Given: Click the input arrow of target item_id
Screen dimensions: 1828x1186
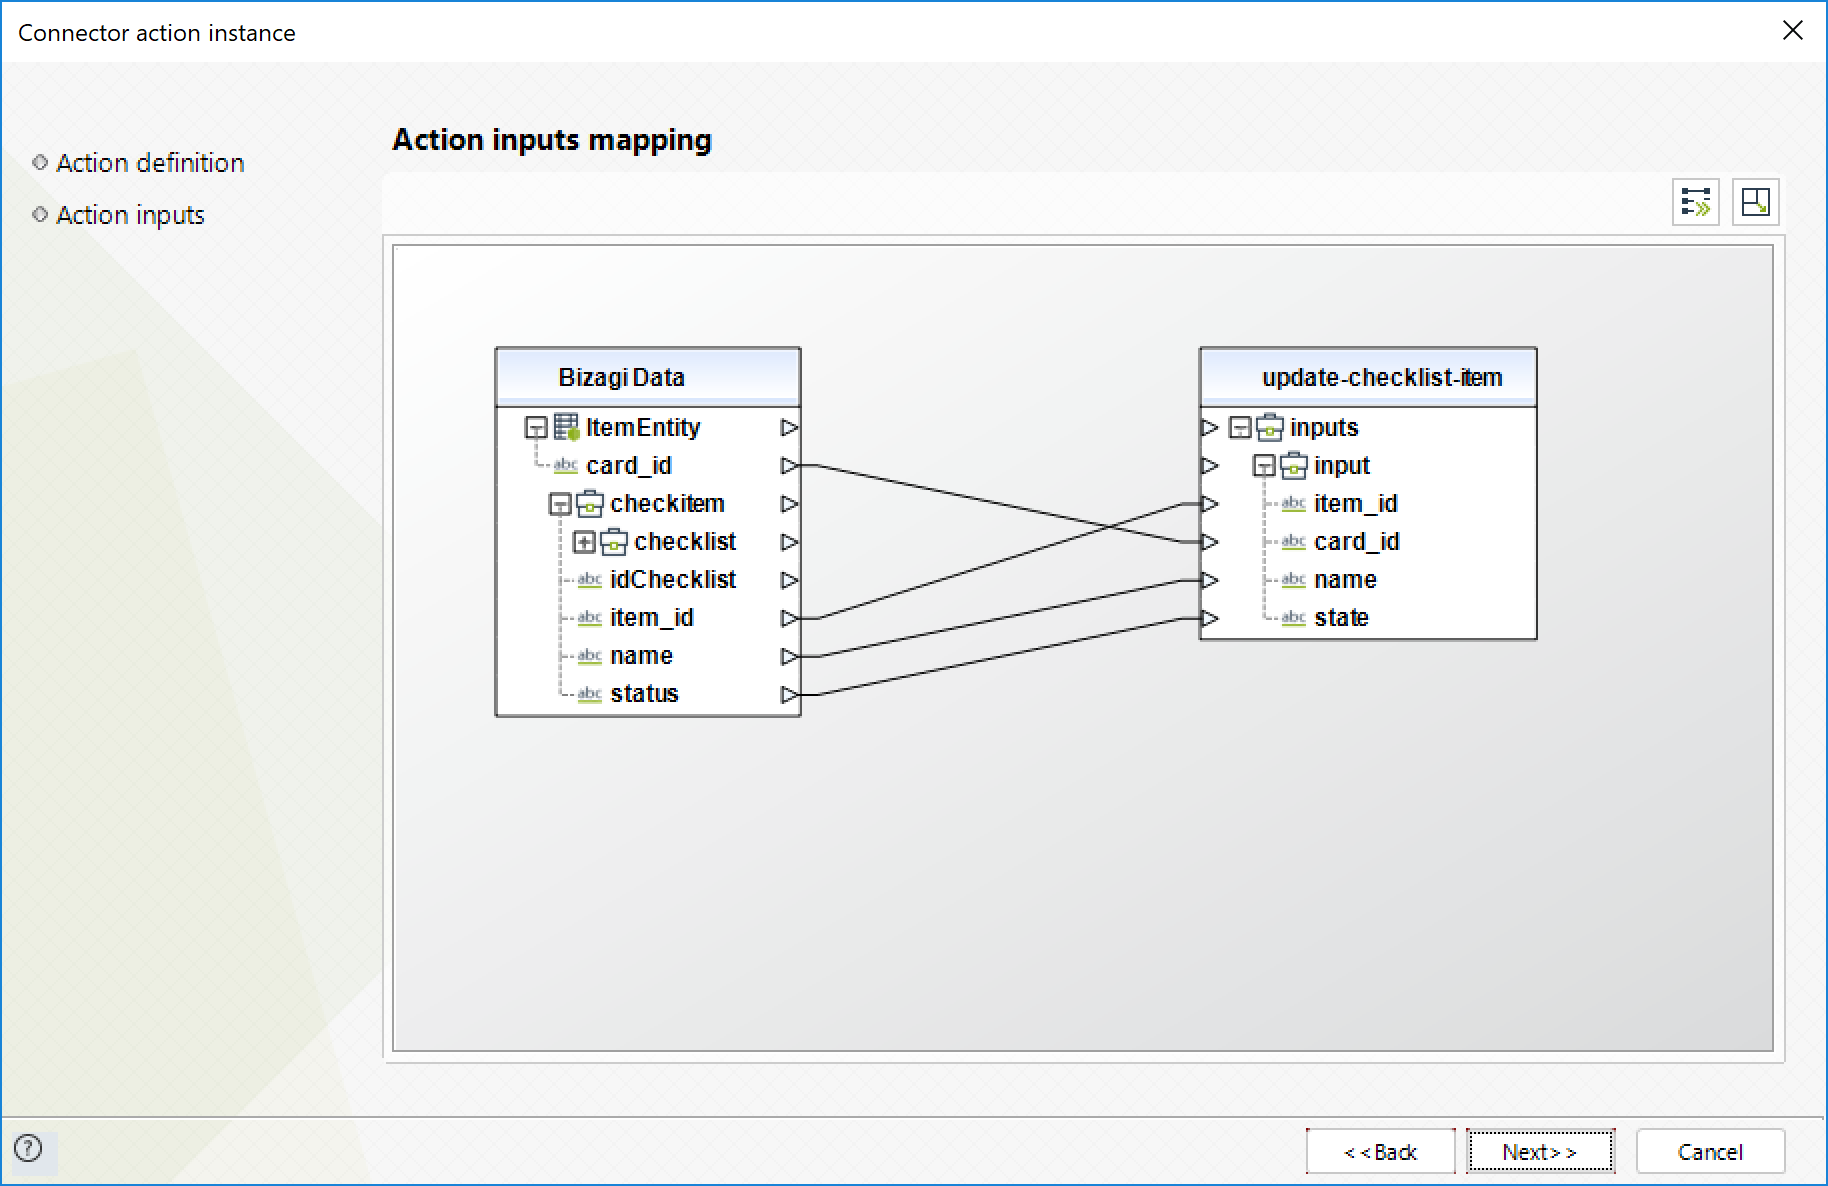Looking at the screenshot, I should point(1210,504).
